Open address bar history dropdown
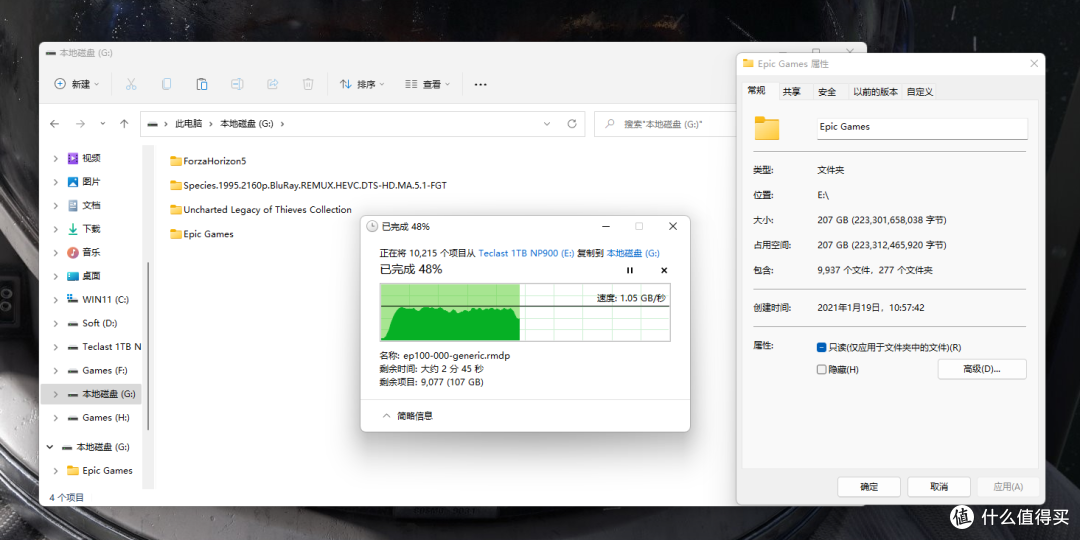 tap(547, 124)
